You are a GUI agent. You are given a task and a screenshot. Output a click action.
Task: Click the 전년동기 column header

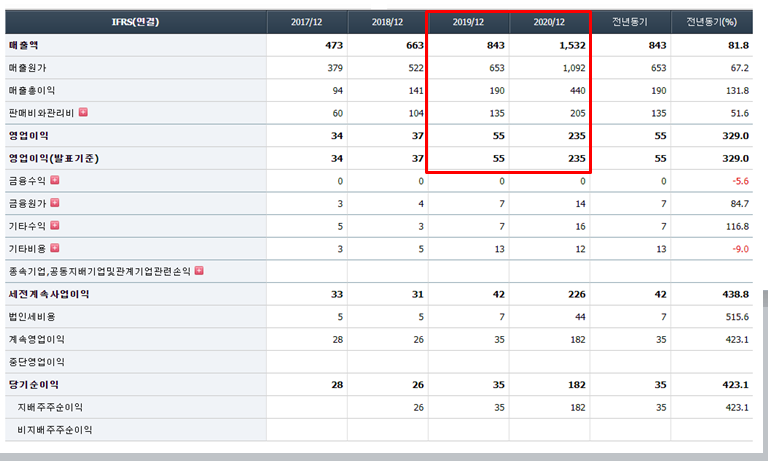coord(630,22)
